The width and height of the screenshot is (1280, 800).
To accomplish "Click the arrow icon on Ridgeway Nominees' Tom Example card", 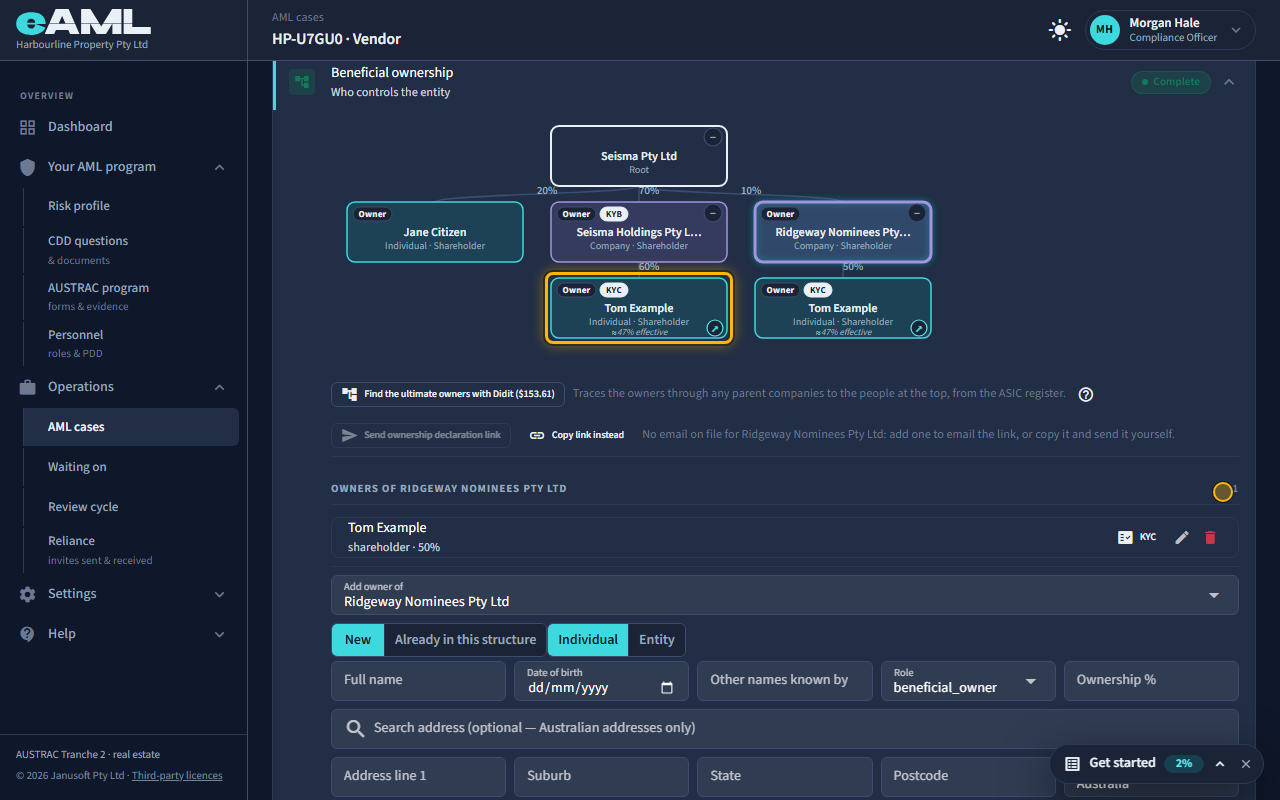I will tap(918, 328).
